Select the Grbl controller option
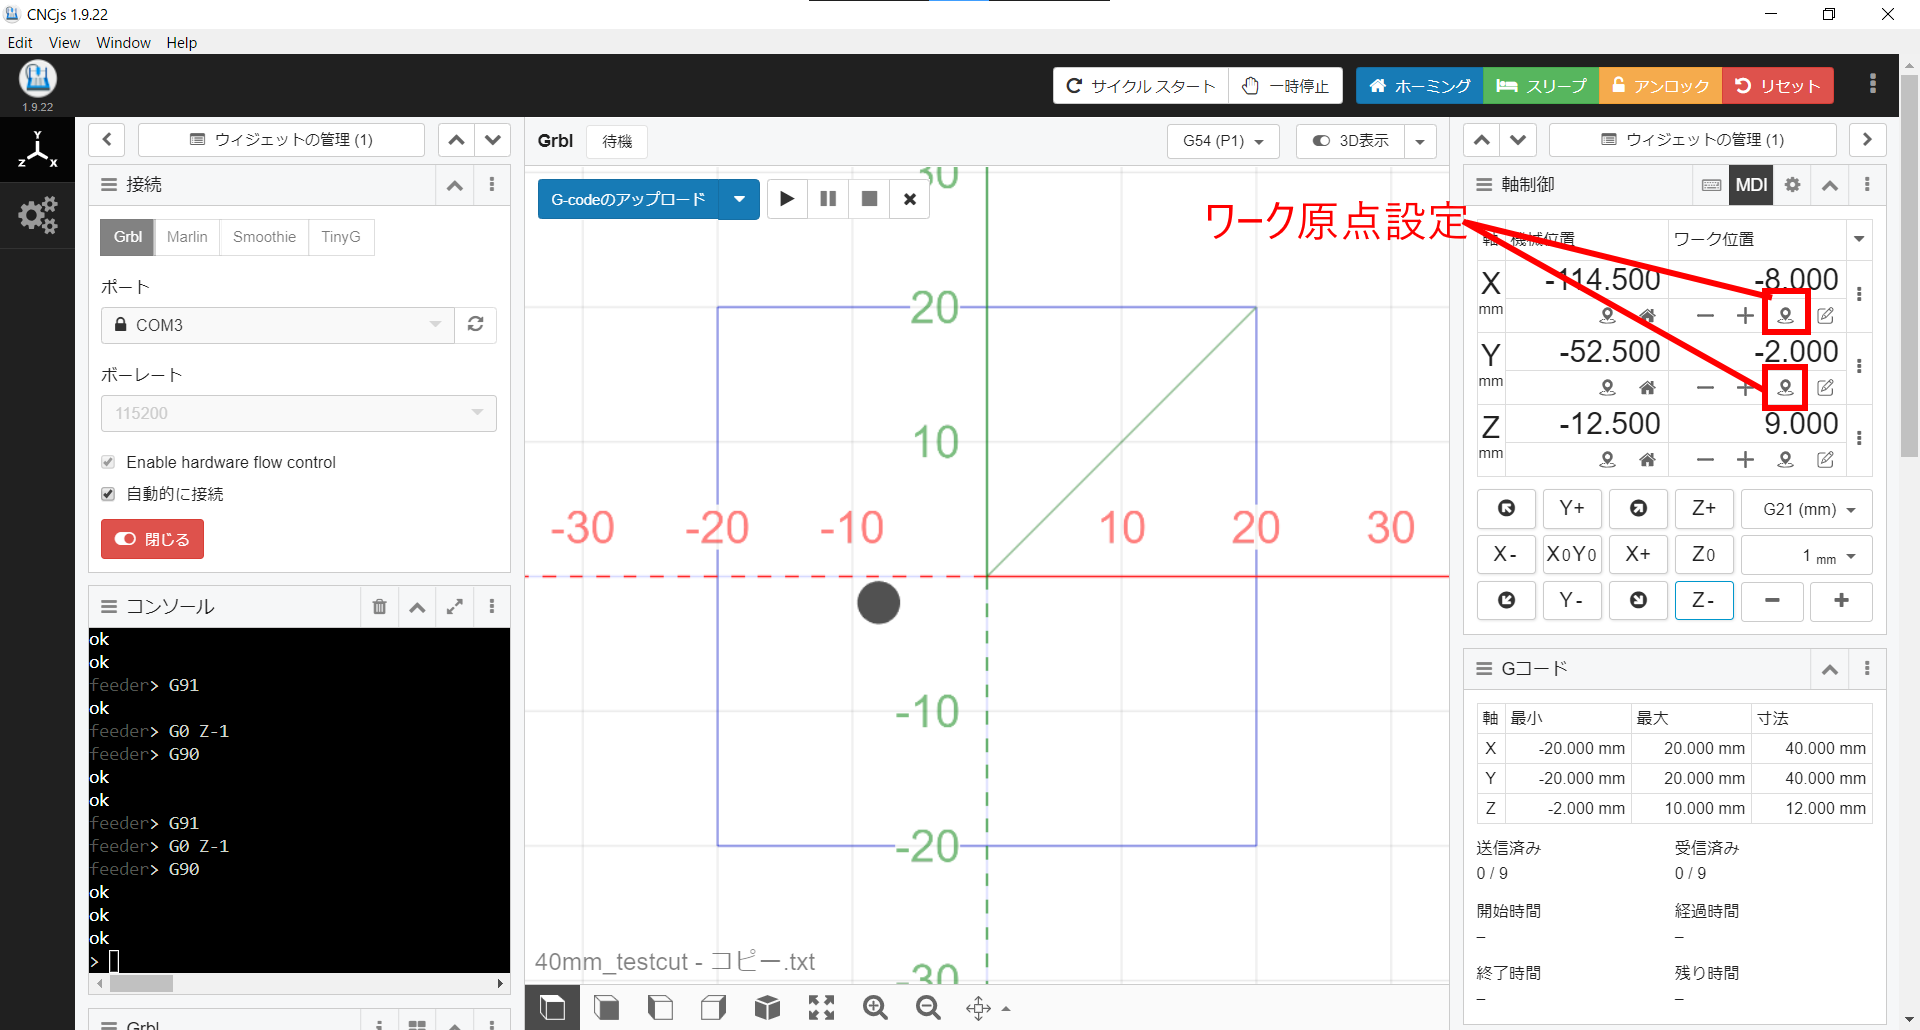1920x1030 pixels. [x=127, y=237]
